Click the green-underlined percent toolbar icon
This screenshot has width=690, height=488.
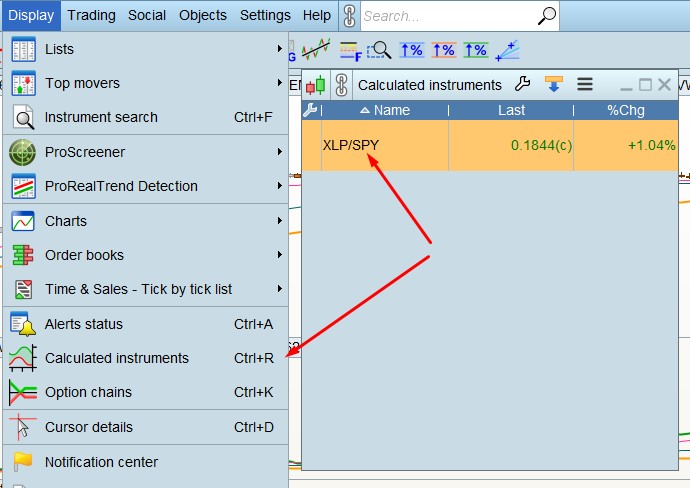click(x=476, y=50)
